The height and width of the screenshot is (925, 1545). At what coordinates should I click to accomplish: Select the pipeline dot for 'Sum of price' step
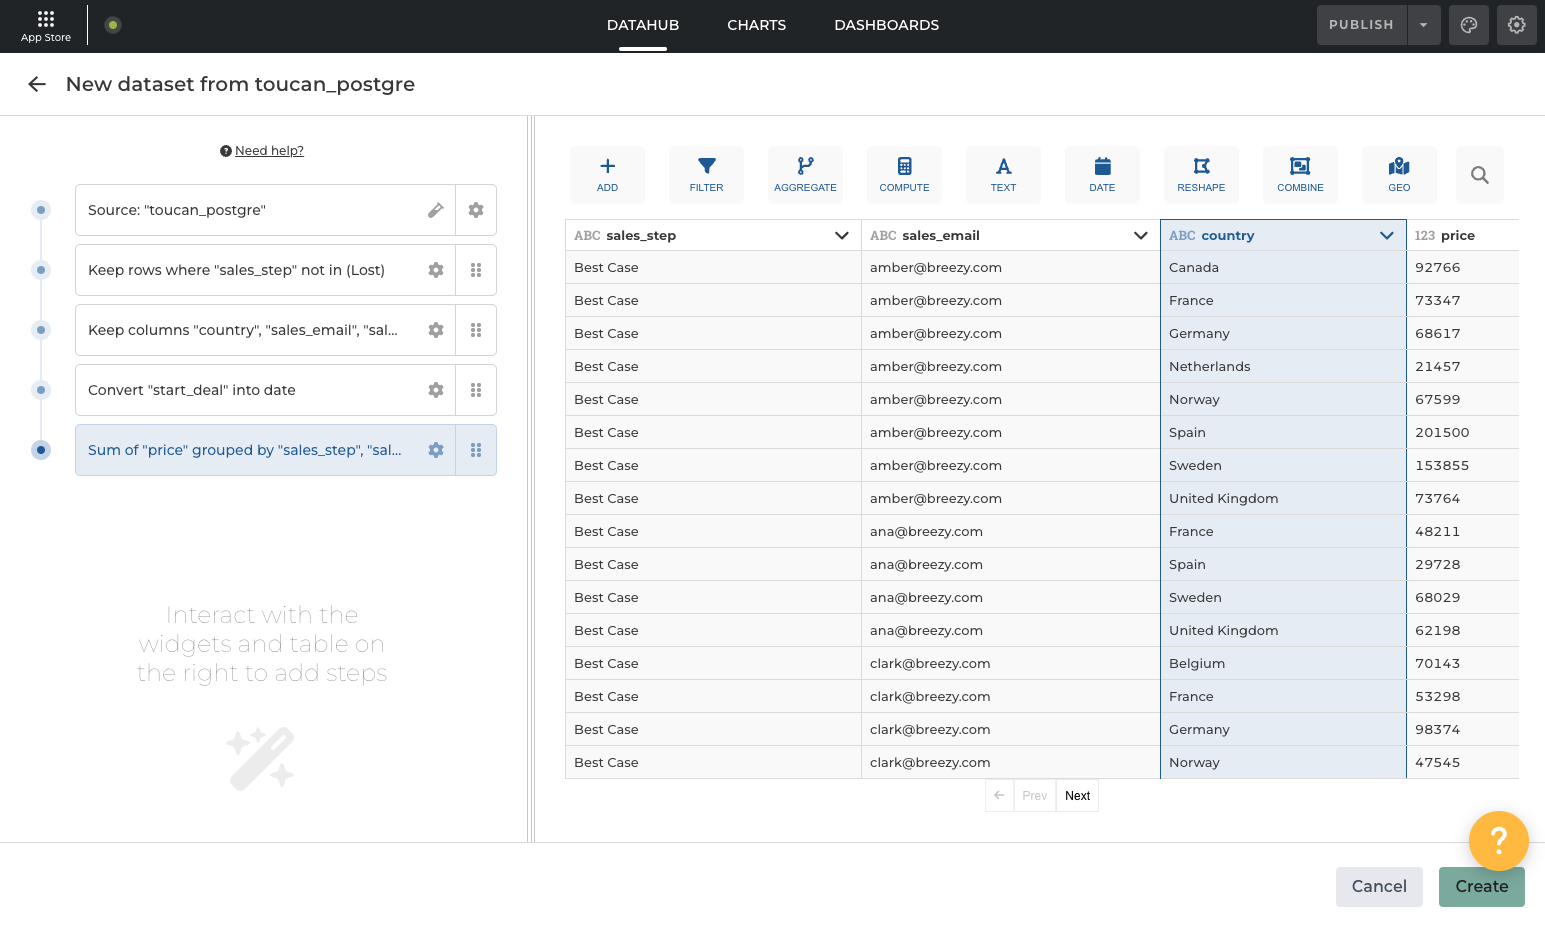[x=41, y=450]
